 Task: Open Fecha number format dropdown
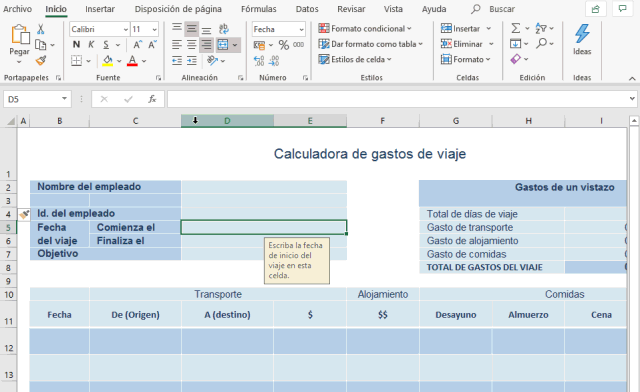[301, 29]
